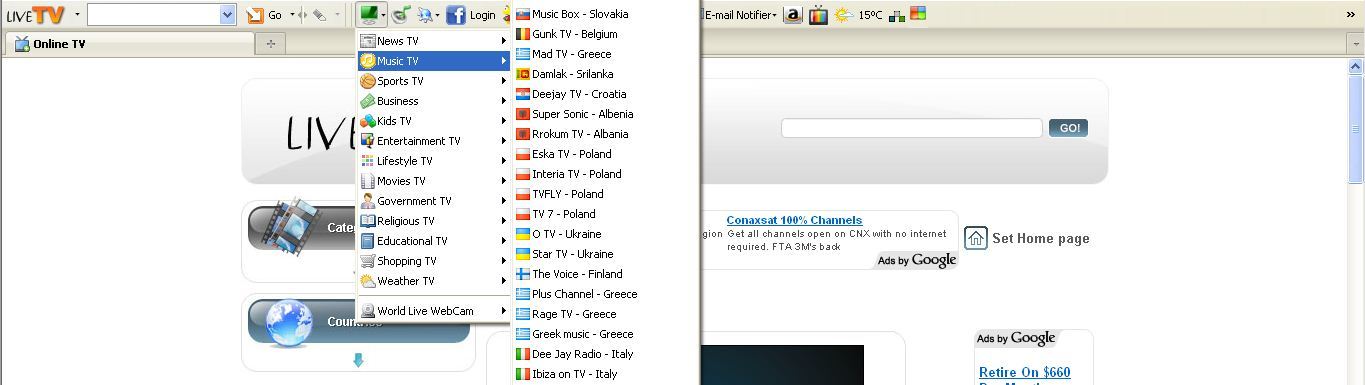This screenshot has height=385, width=1365.
Task: Open the Conaxsat 100% Channels ad link
Action: pos(794,220)
